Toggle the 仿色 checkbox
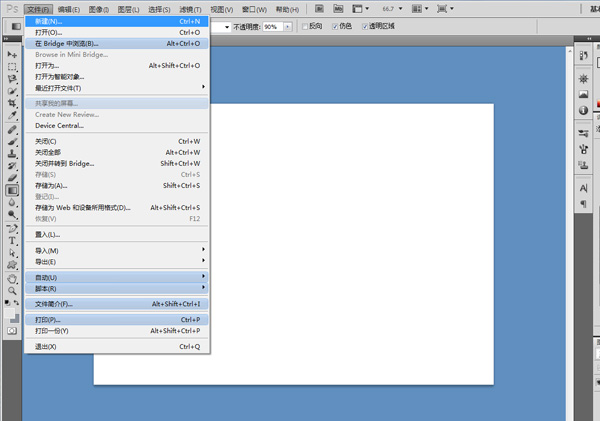Image resolution: width=600 pixels, height=421 pixels. [335, 26]
